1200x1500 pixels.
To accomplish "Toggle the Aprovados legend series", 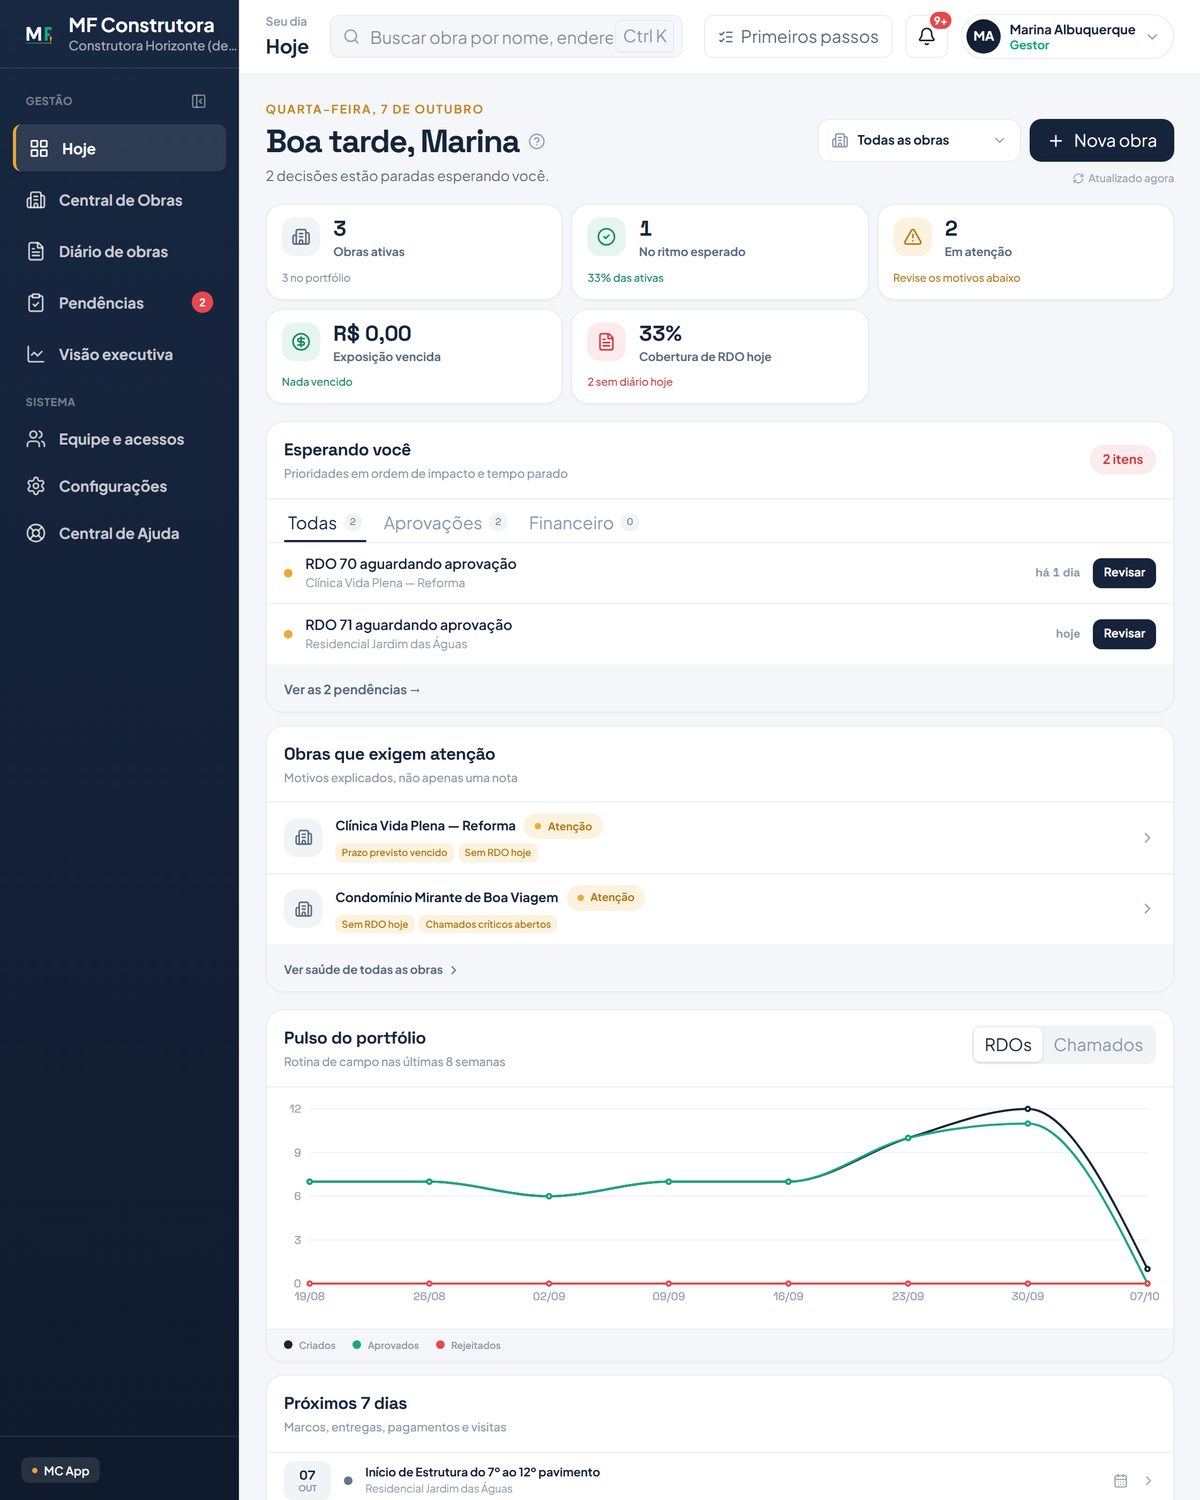I will (x=385, y=1346).
